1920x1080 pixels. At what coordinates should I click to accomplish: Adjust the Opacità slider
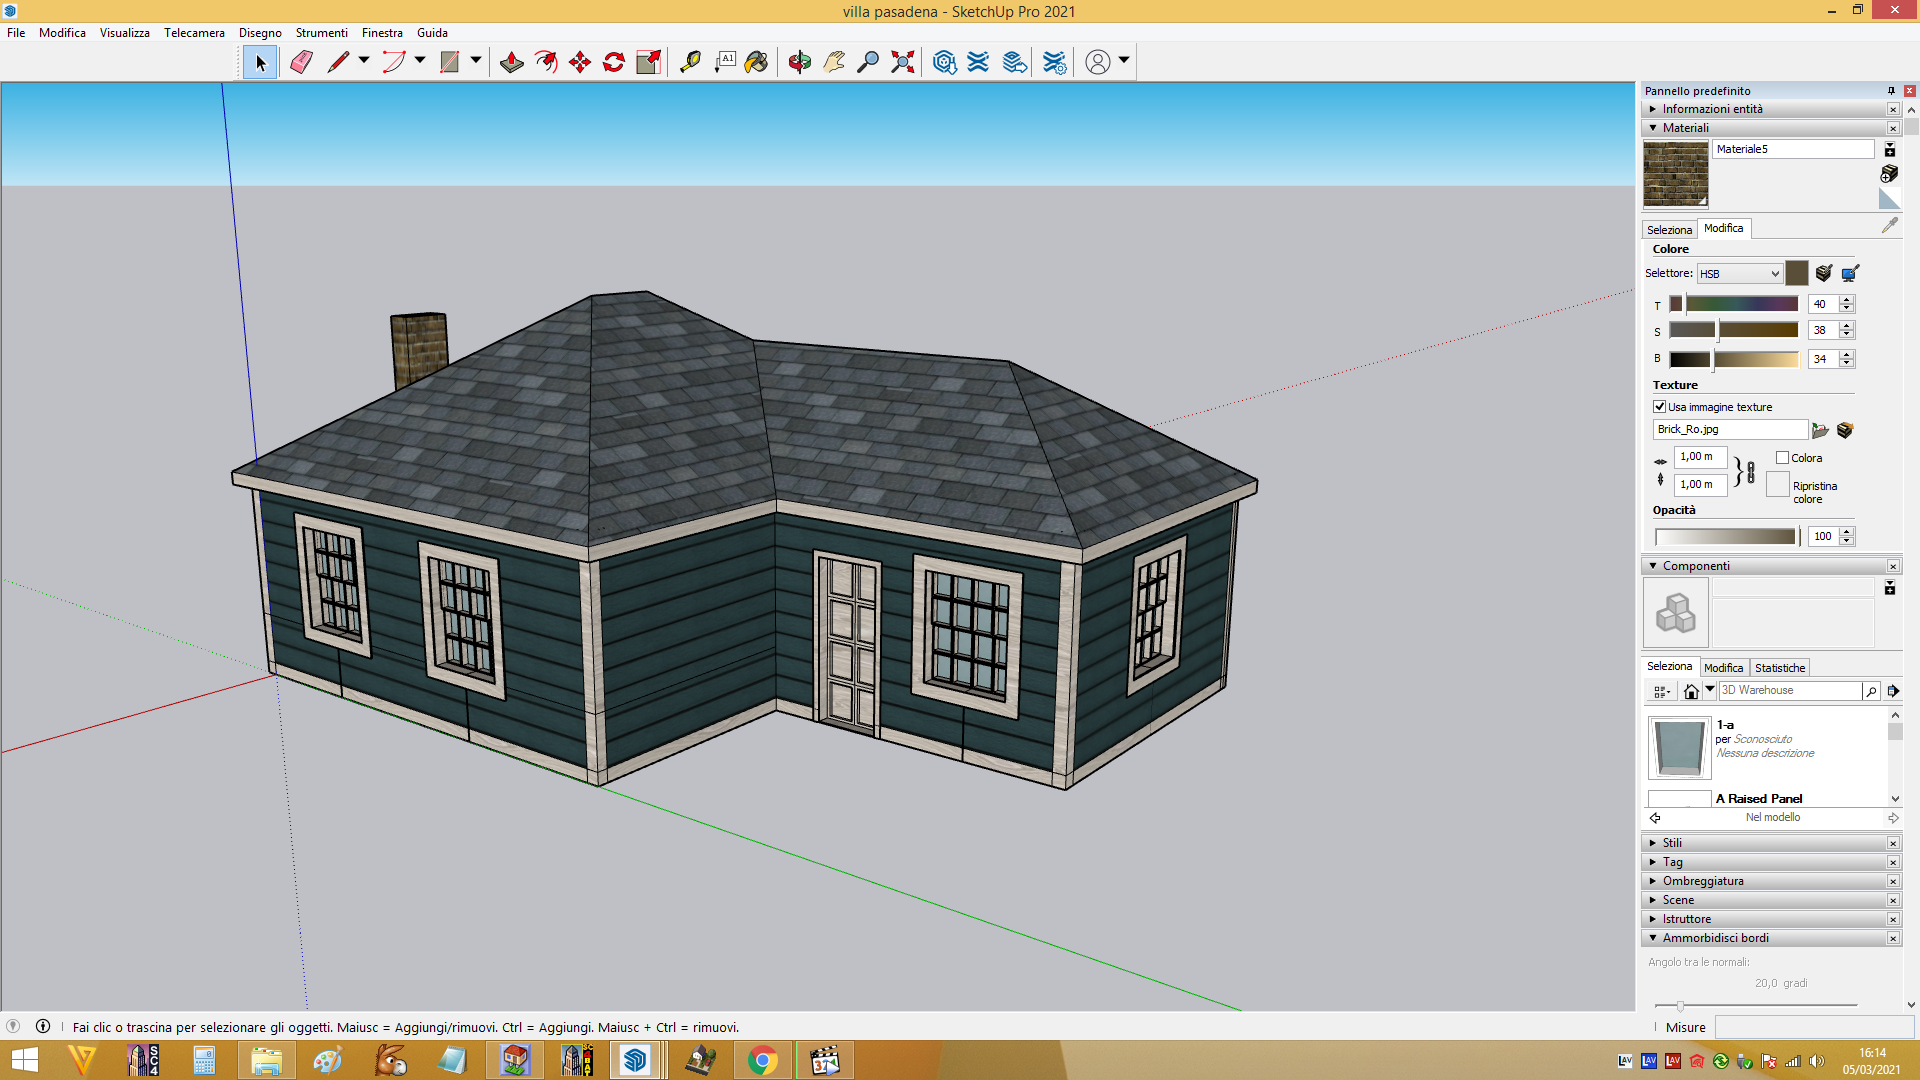pos(1727,537)
